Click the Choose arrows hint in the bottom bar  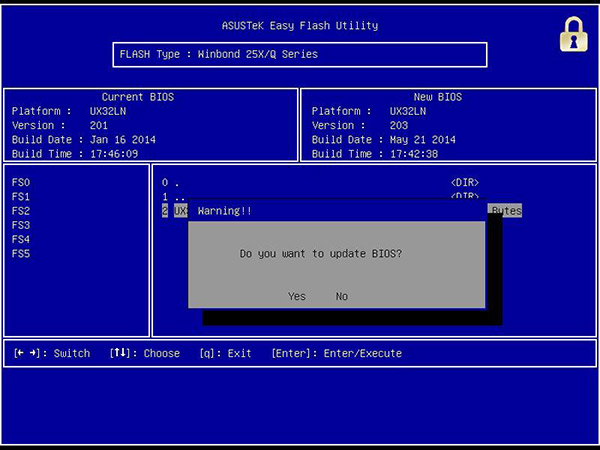coord(144,353)
